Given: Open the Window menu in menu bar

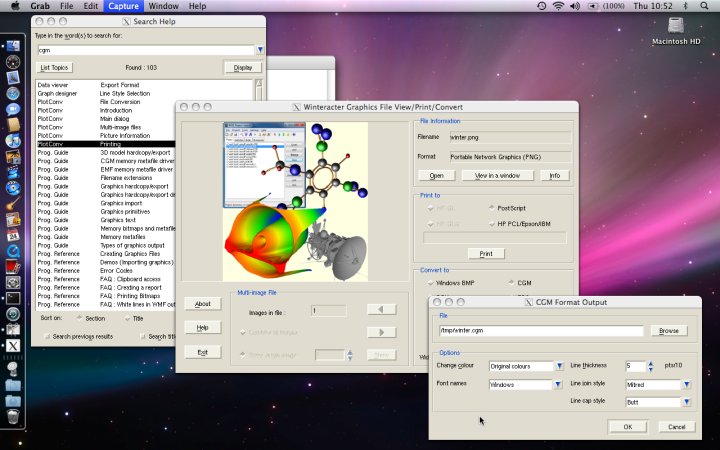Looking at the screenshot, I should point(164,6).
